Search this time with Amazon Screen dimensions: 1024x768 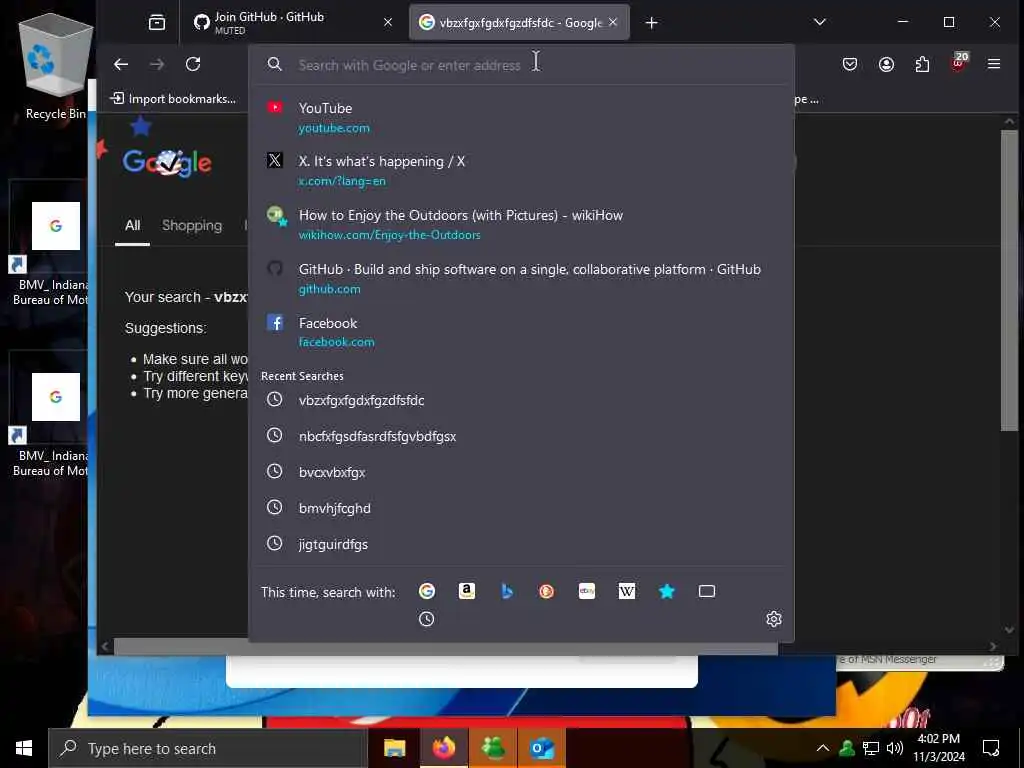(466, 591)
